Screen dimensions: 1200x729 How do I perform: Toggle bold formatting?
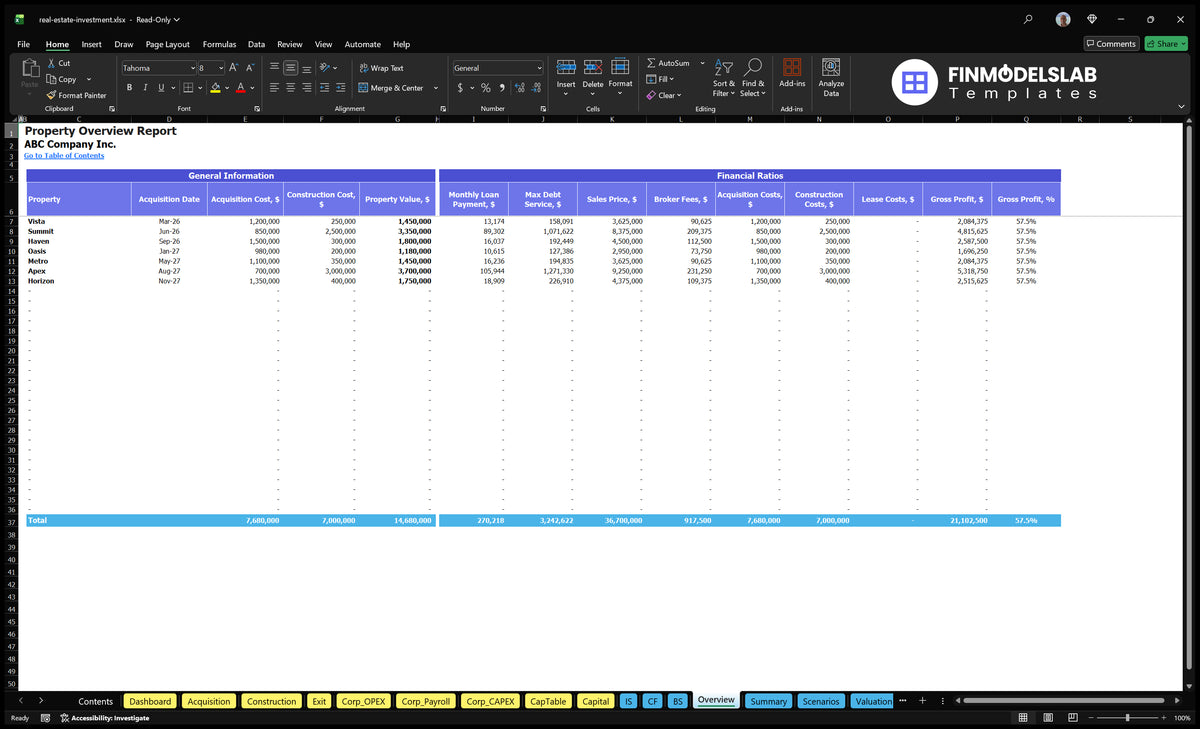(129, 88)
